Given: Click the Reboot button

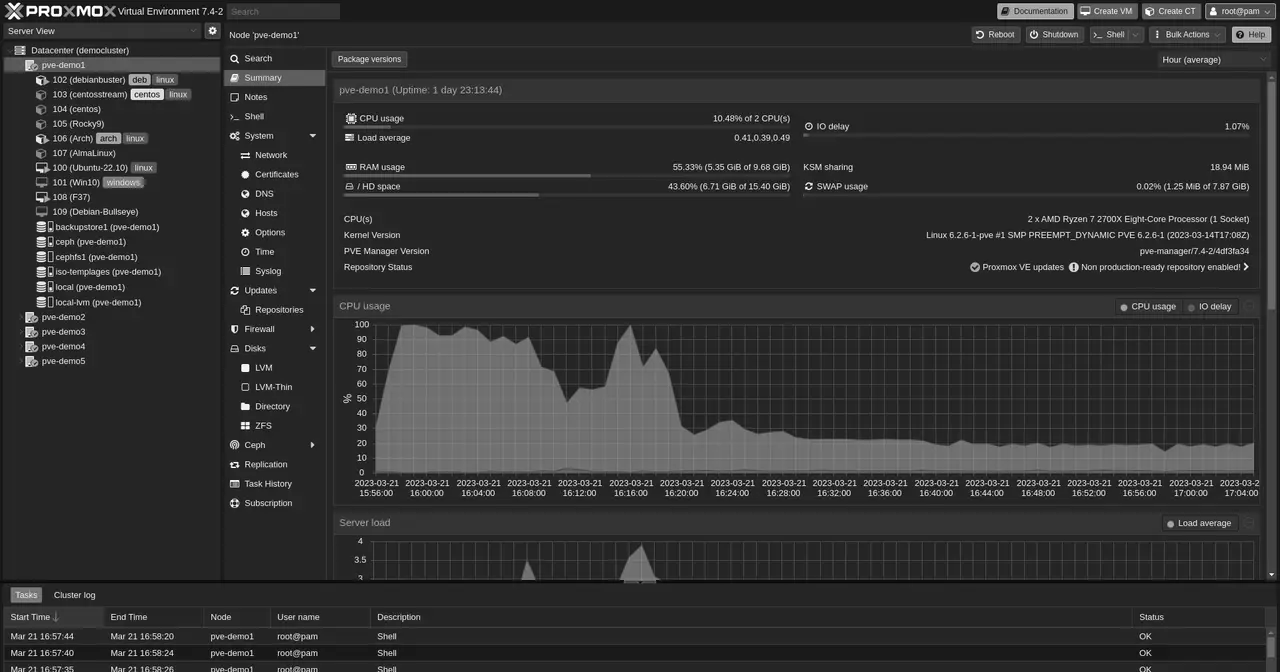Looking at the screenshot, I should point(994,34).
